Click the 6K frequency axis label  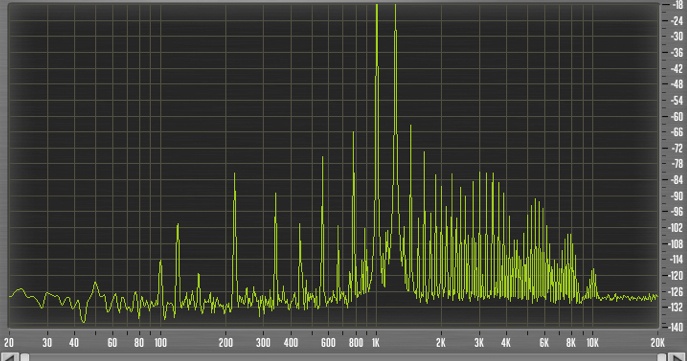coord(544,343)
